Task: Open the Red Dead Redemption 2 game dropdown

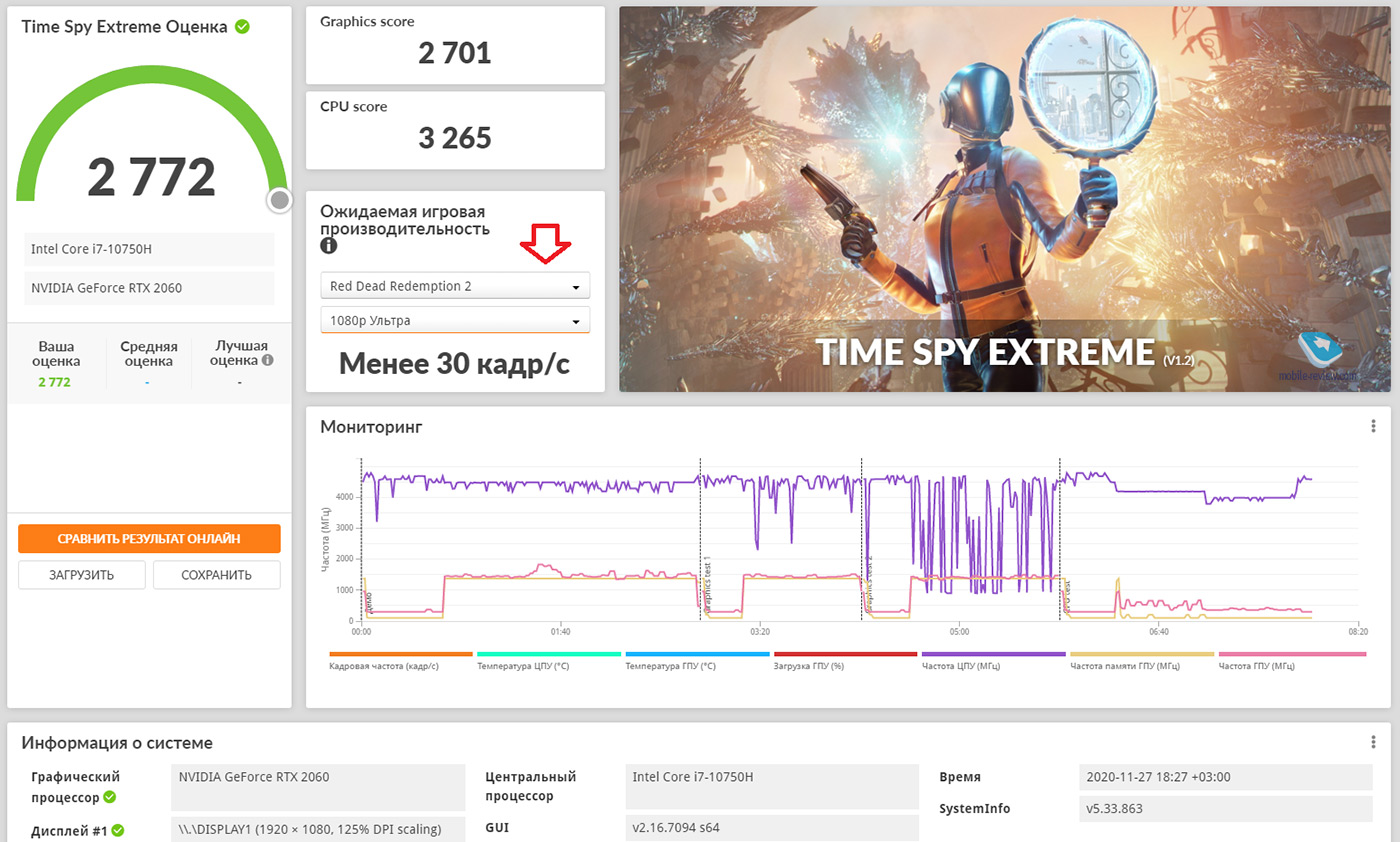Action: [455, 286]
